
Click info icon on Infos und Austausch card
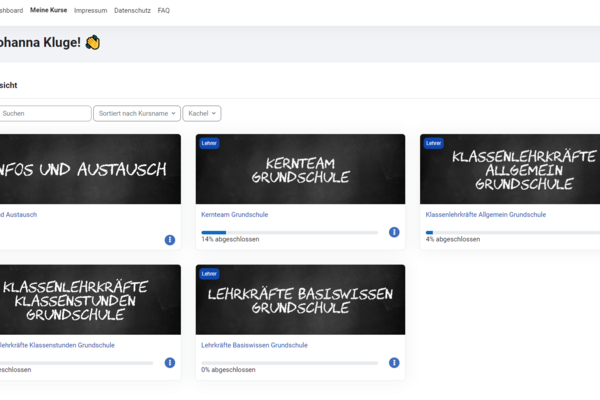(170, 240)
